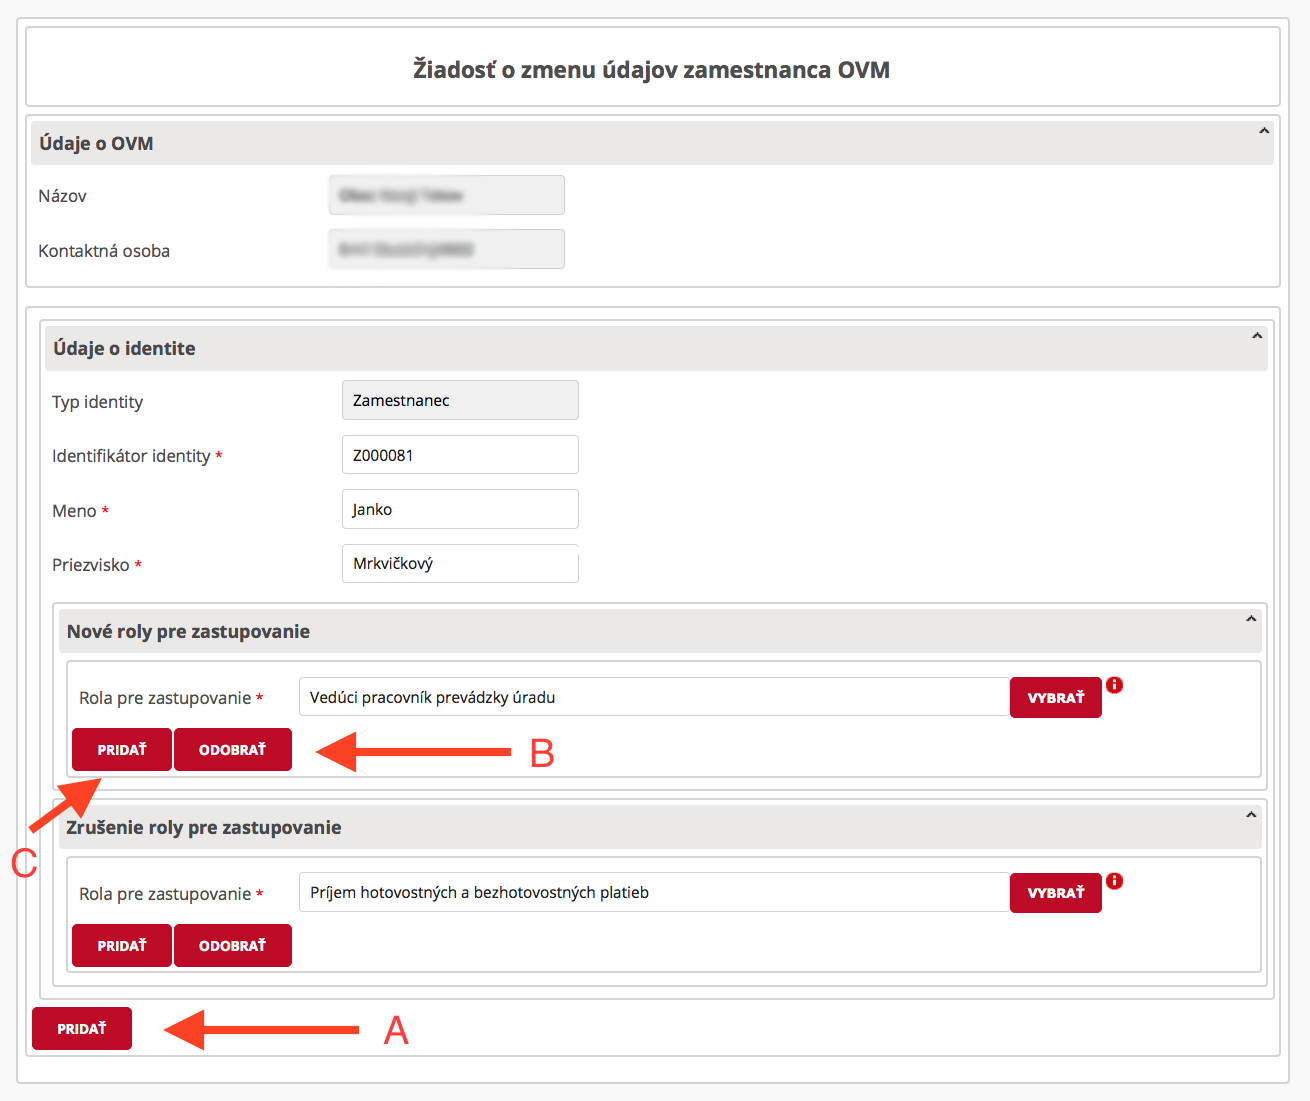
Task: Click role field Príjem hotovostných a bezhotovostných platieb
Action: tap(654, 892)
